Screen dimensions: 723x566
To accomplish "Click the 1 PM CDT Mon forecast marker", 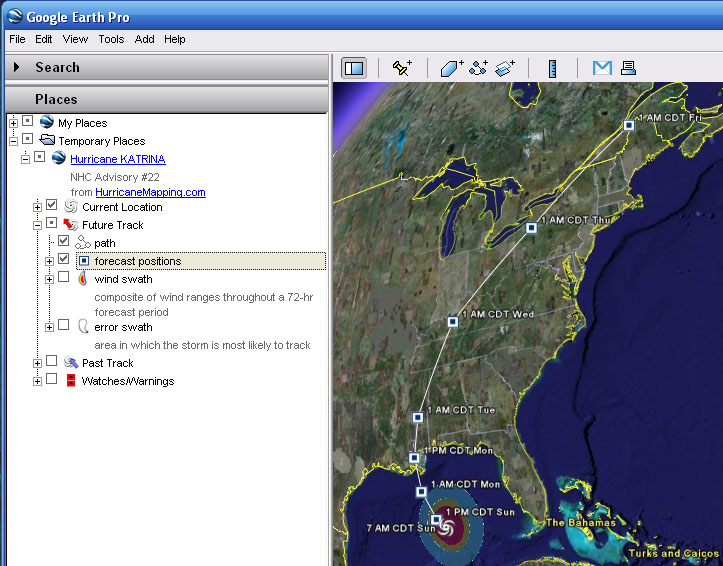I will point(414,458).
